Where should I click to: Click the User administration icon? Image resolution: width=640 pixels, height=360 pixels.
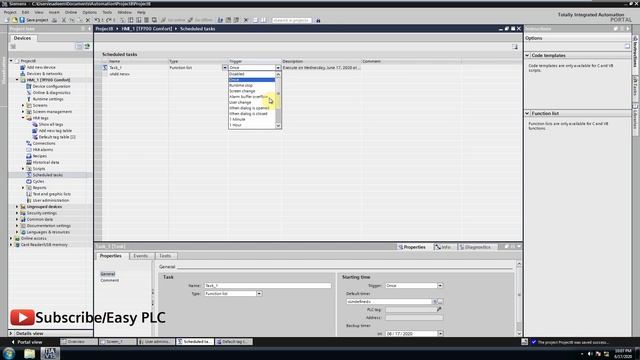pos(29,200)
